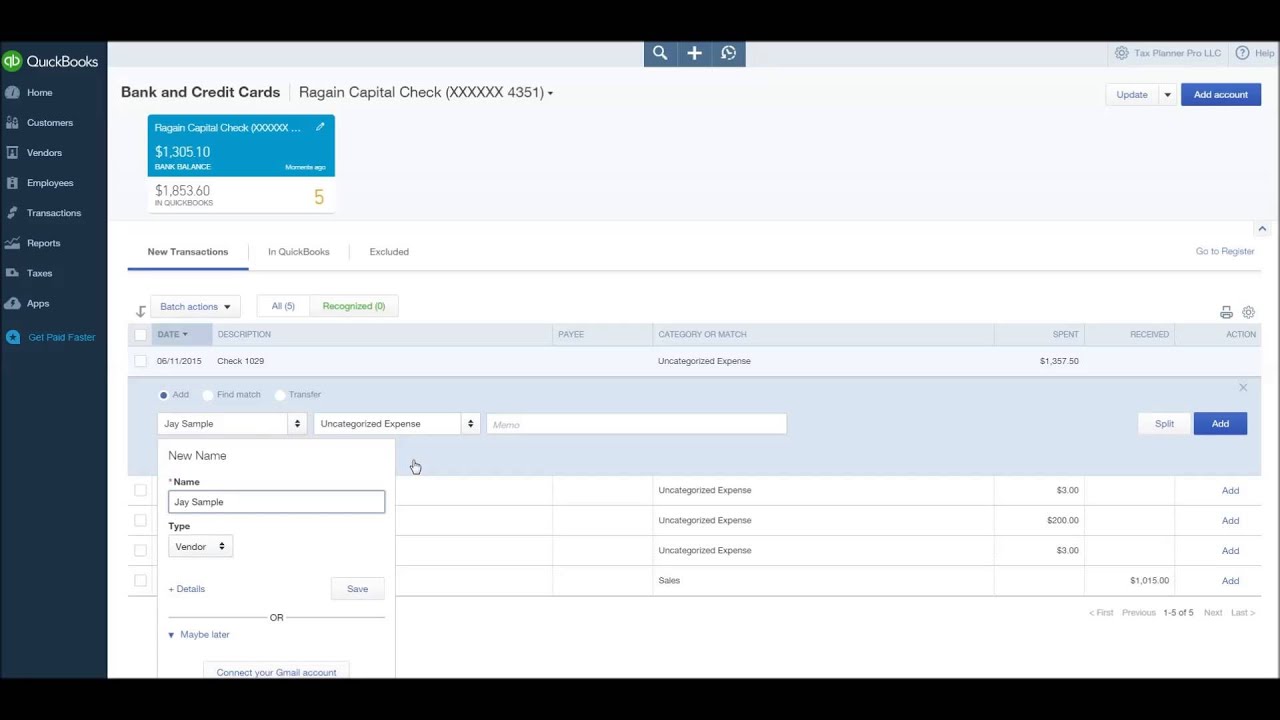Open Batch actions dropdown

point(195,307)
